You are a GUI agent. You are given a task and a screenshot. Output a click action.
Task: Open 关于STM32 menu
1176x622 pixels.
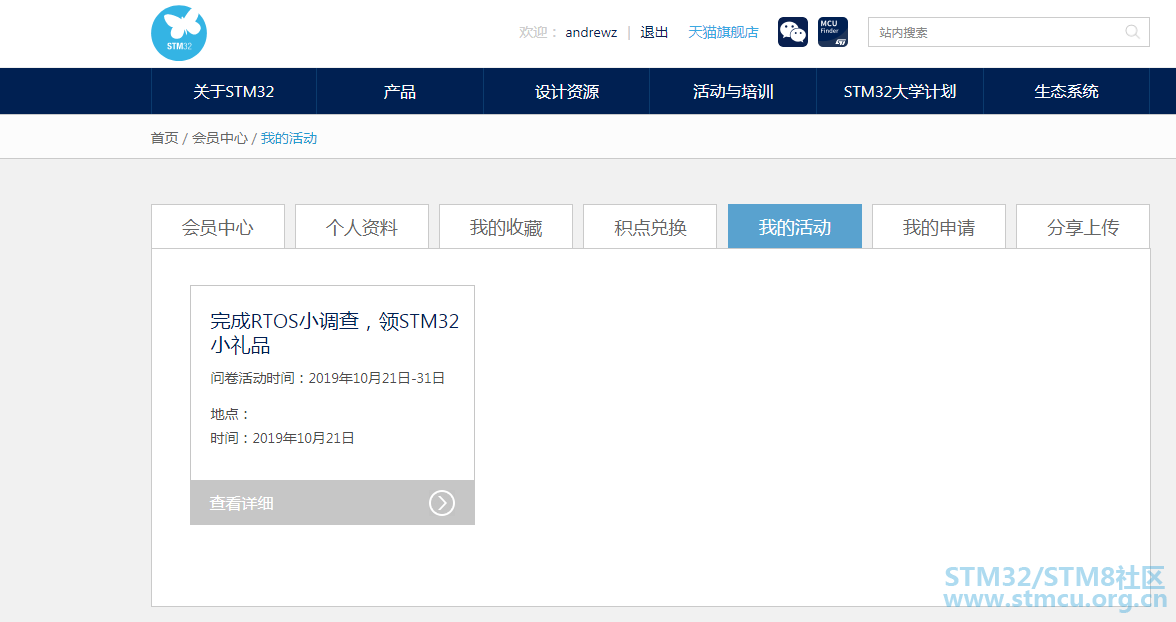[233, 92]
